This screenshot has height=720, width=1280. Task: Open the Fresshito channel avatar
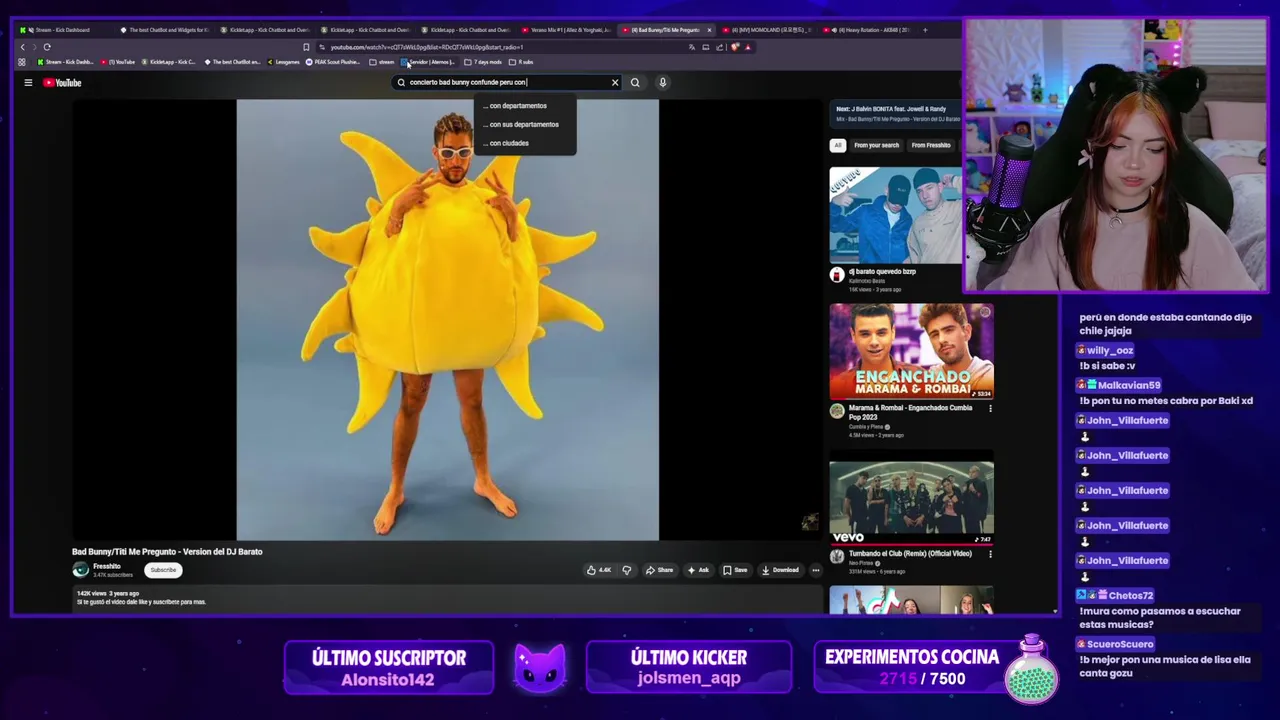(81, 570)
